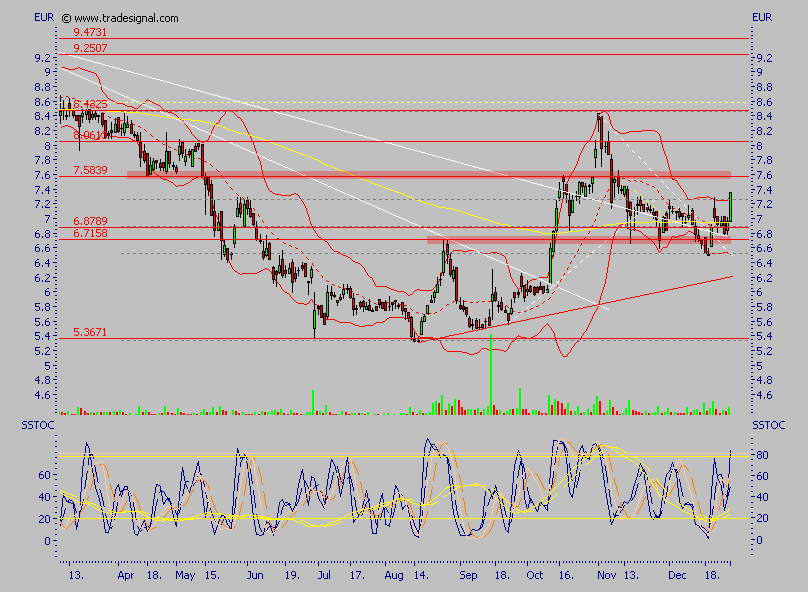Click the 6.8789 price level label

(x=90, y=220)
